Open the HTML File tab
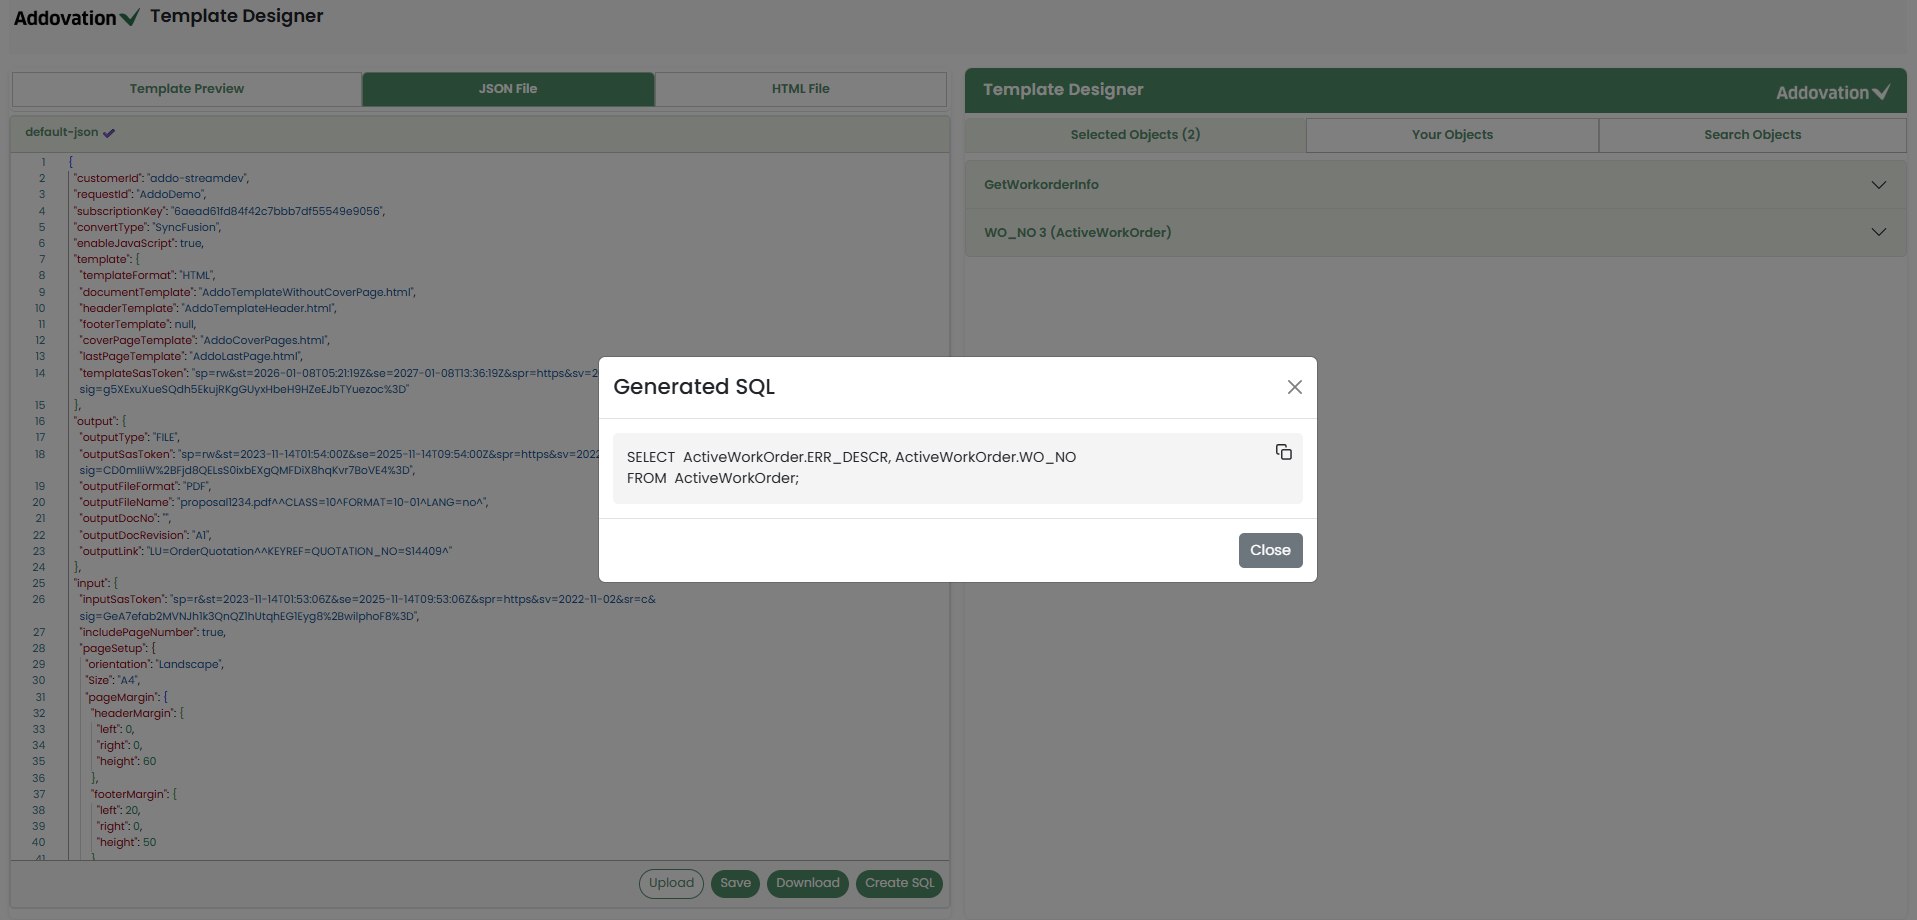Screen dimensions: 1917x920 point(800,89)
